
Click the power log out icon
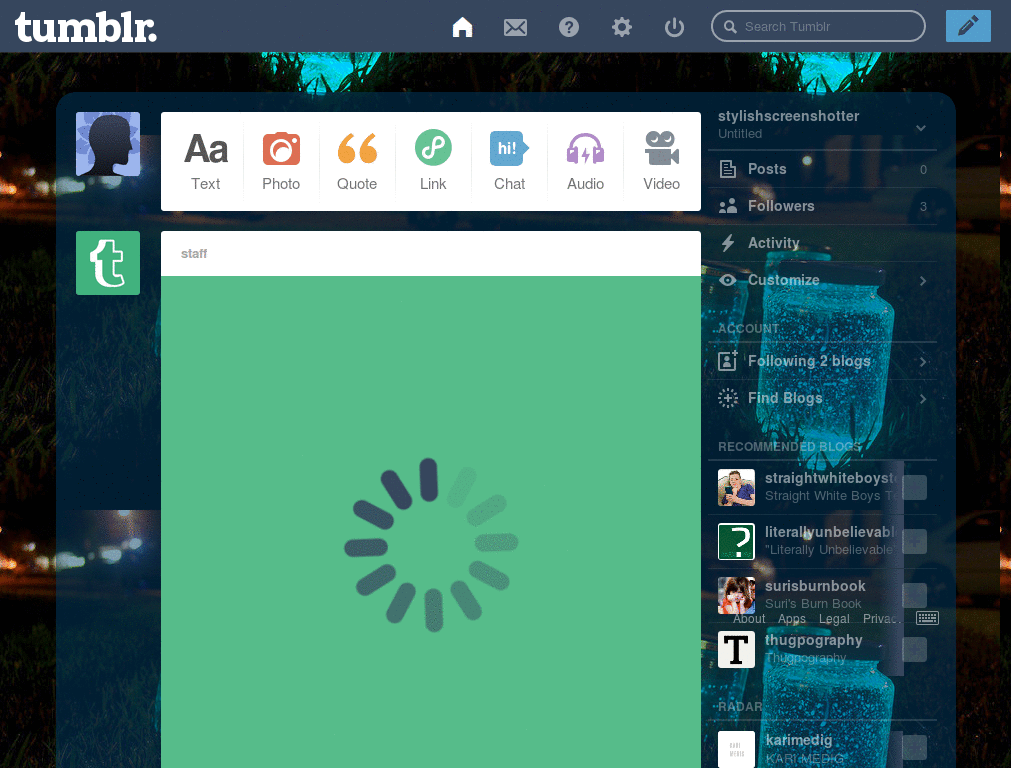click(x=674, y=27)
